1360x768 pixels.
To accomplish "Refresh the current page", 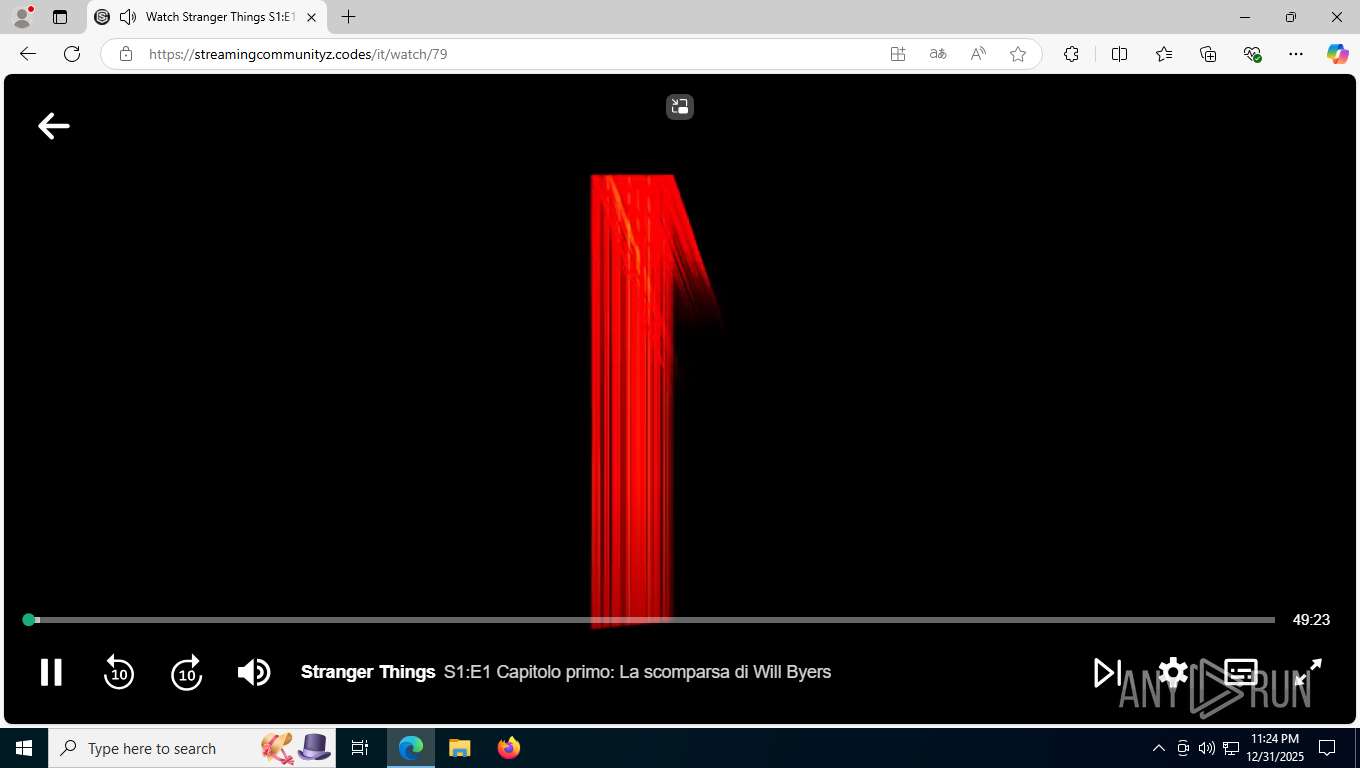I will [x=72, y=54].
